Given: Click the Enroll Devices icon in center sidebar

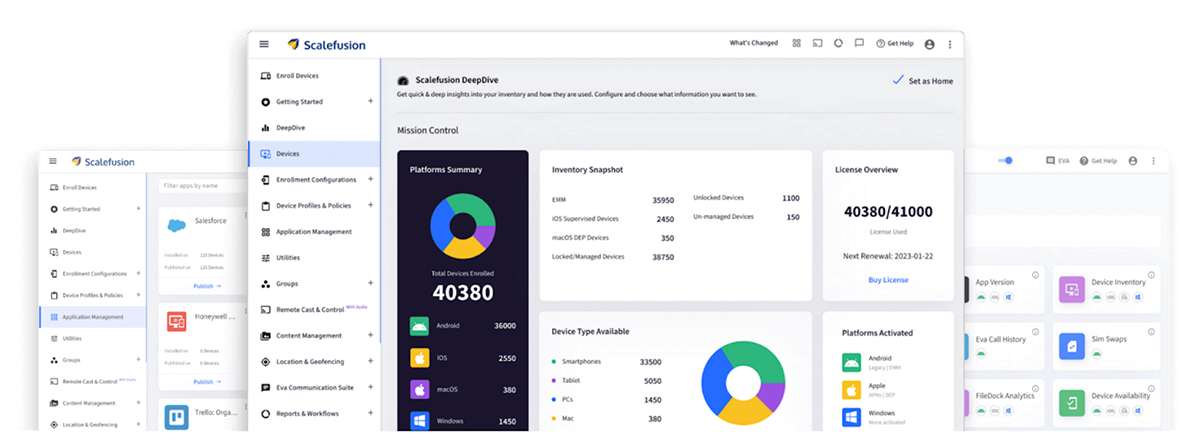Looking at the screenshot, I should tap(265, 76).
